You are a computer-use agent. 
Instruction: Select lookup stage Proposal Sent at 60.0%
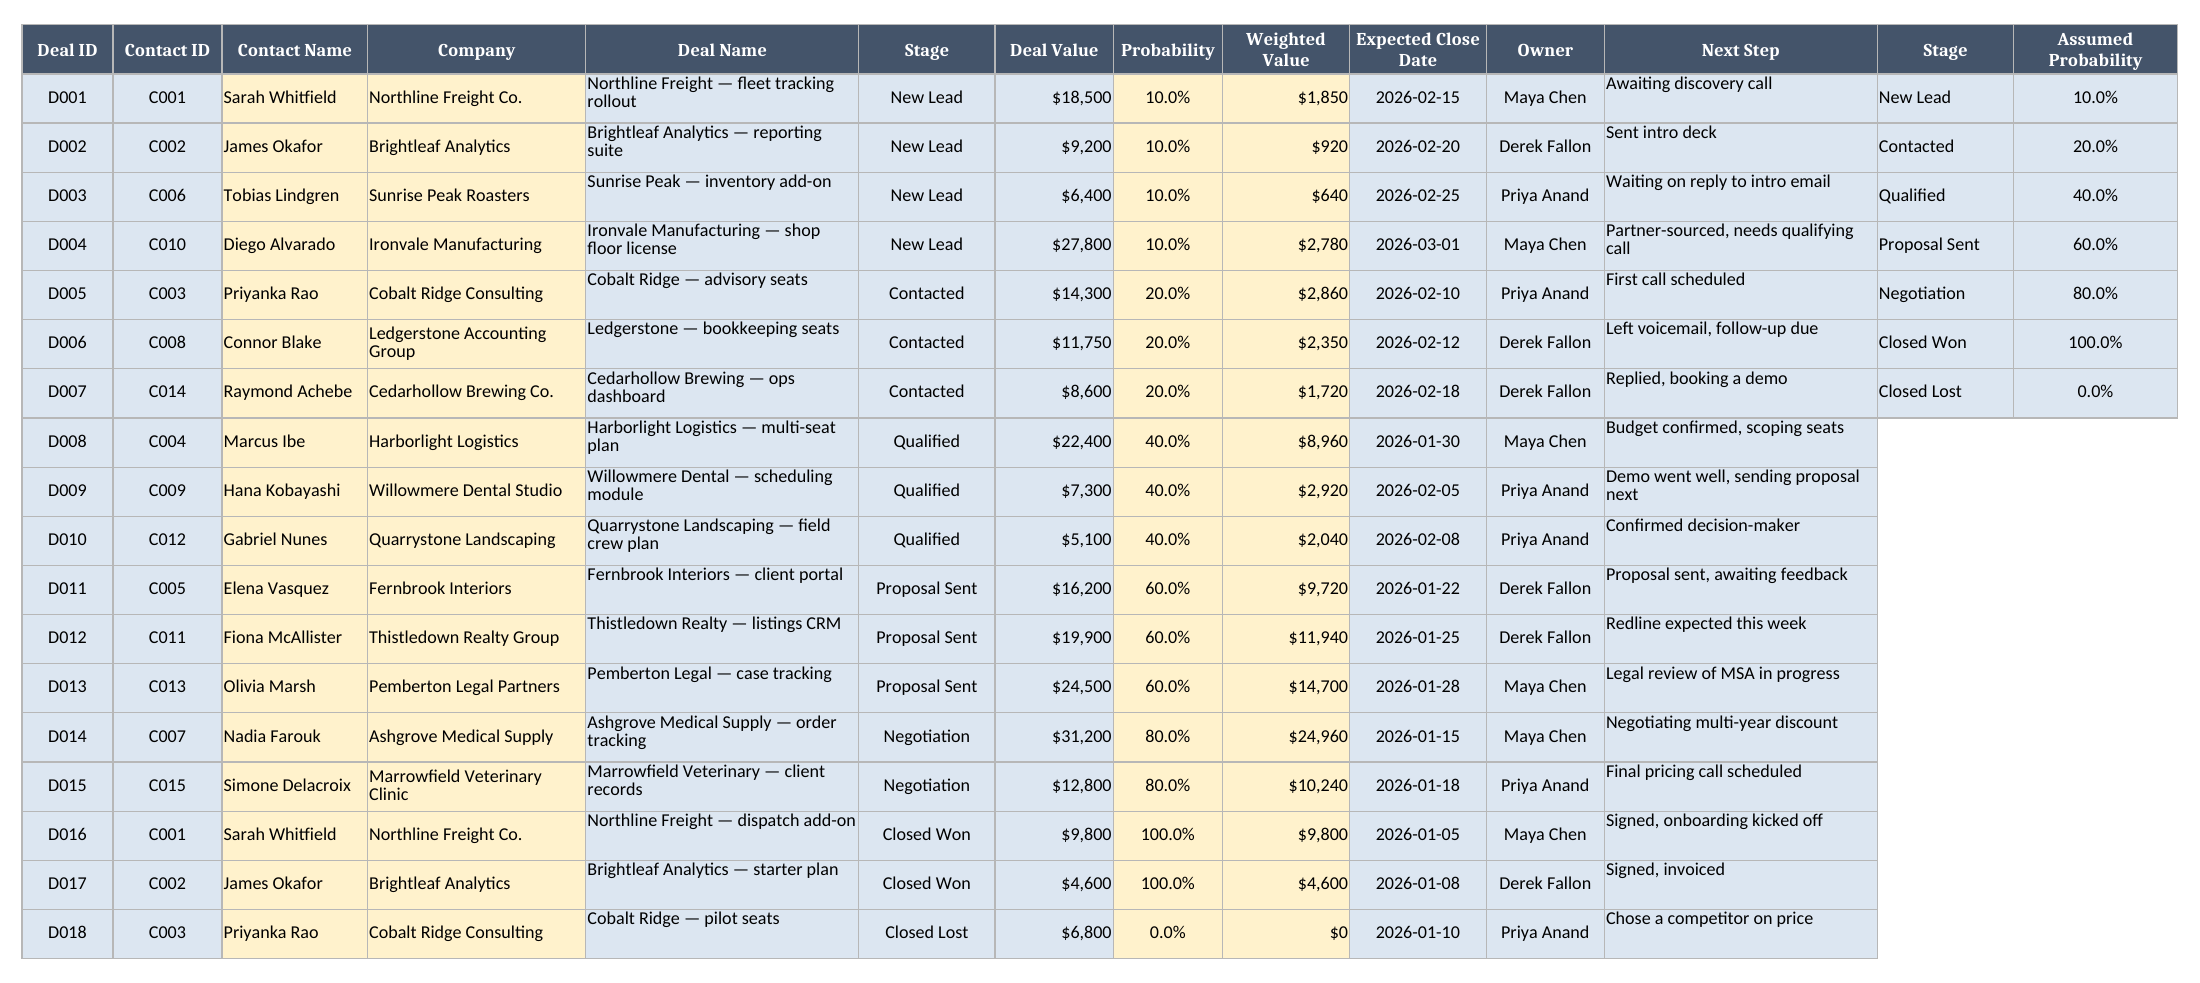(x=1944, y=245)
